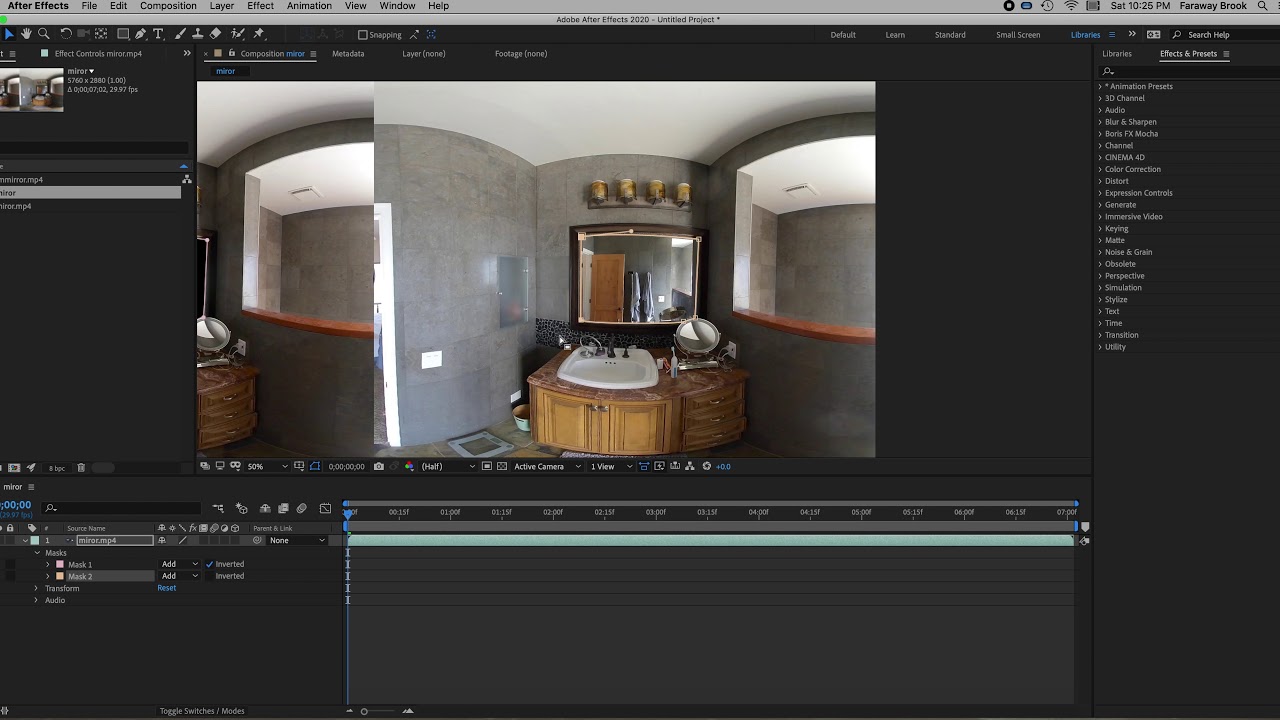Viewport: 1280px width, 720px height.
Task: Switch to the Learn workspace
Action: (895, 35)
